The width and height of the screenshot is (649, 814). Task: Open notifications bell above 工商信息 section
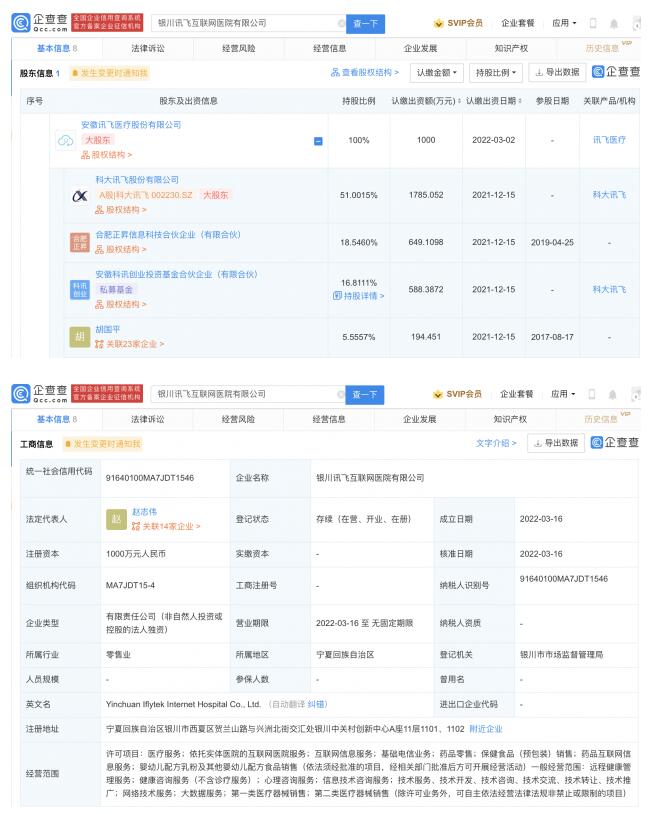click(x=613, y=395)
